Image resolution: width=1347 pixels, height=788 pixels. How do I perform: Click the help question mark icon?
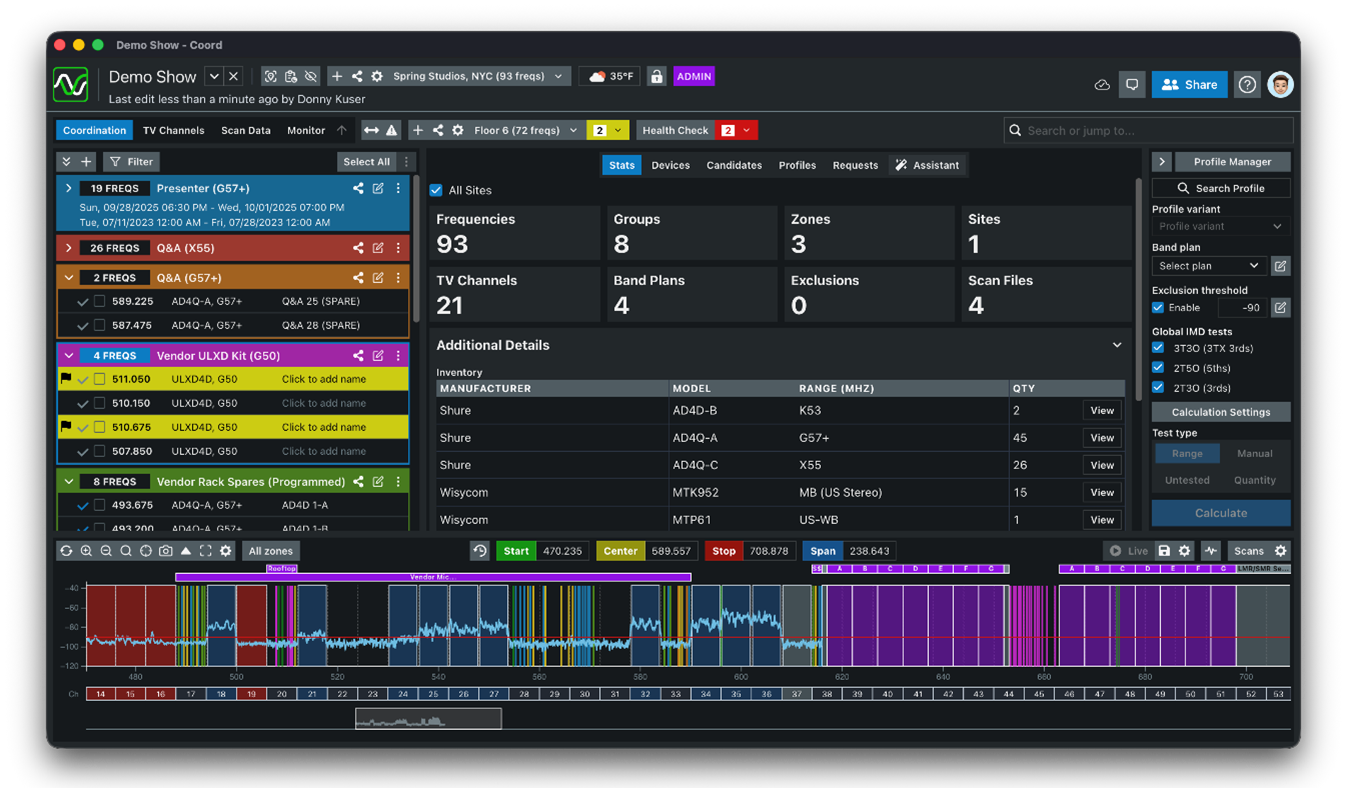(1247, 85)
